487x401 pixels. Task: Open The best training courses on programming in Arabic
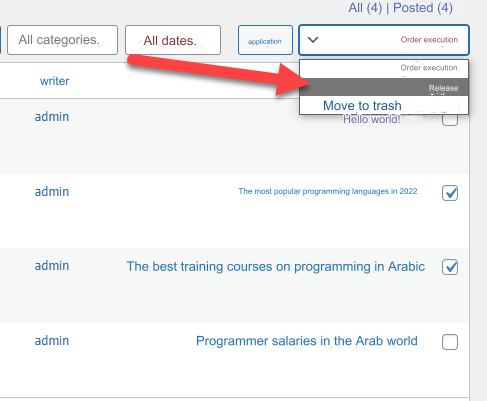pos(276,267)
